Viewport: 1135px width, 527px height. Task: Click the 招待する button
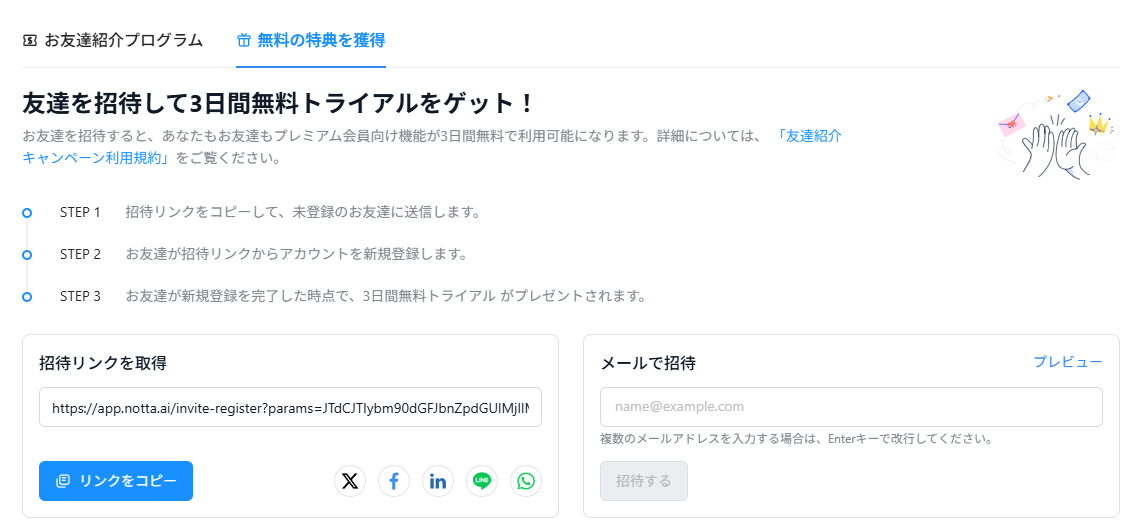(x=644, y=481)
